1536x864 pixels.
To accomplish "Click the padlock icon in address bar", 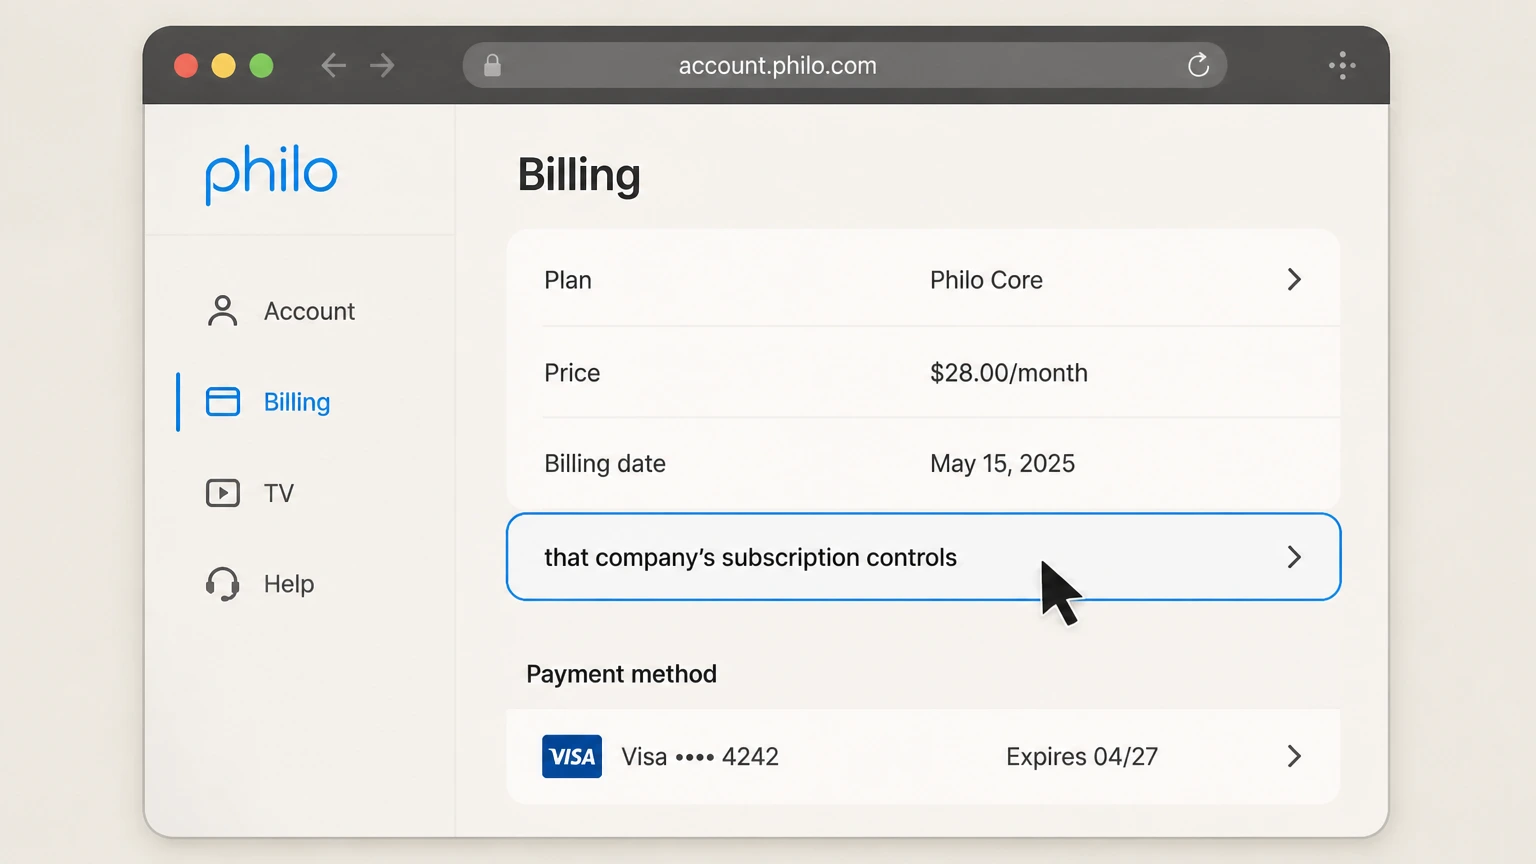I will tap(492, 66).
